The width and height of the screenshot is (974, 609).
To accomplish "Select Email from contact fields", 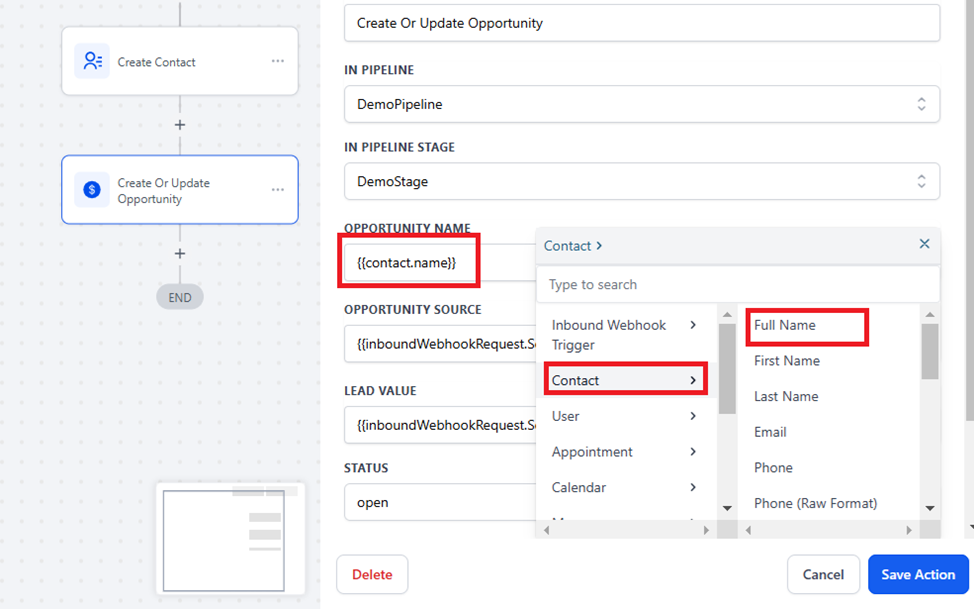I will tap(770, 432).
